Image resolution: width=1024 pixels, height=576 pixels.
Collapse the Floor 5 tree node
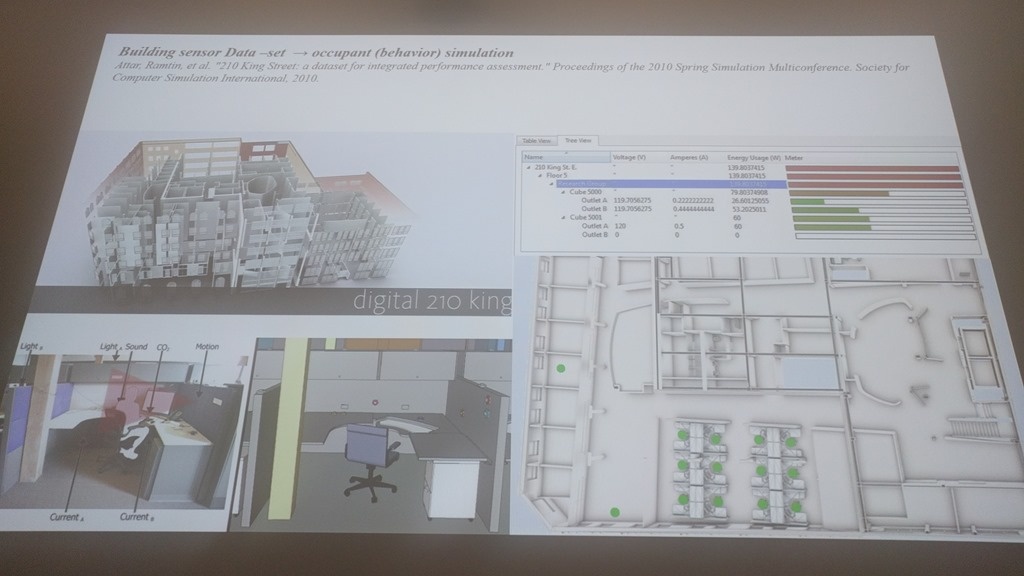click(x=540, y=175)
